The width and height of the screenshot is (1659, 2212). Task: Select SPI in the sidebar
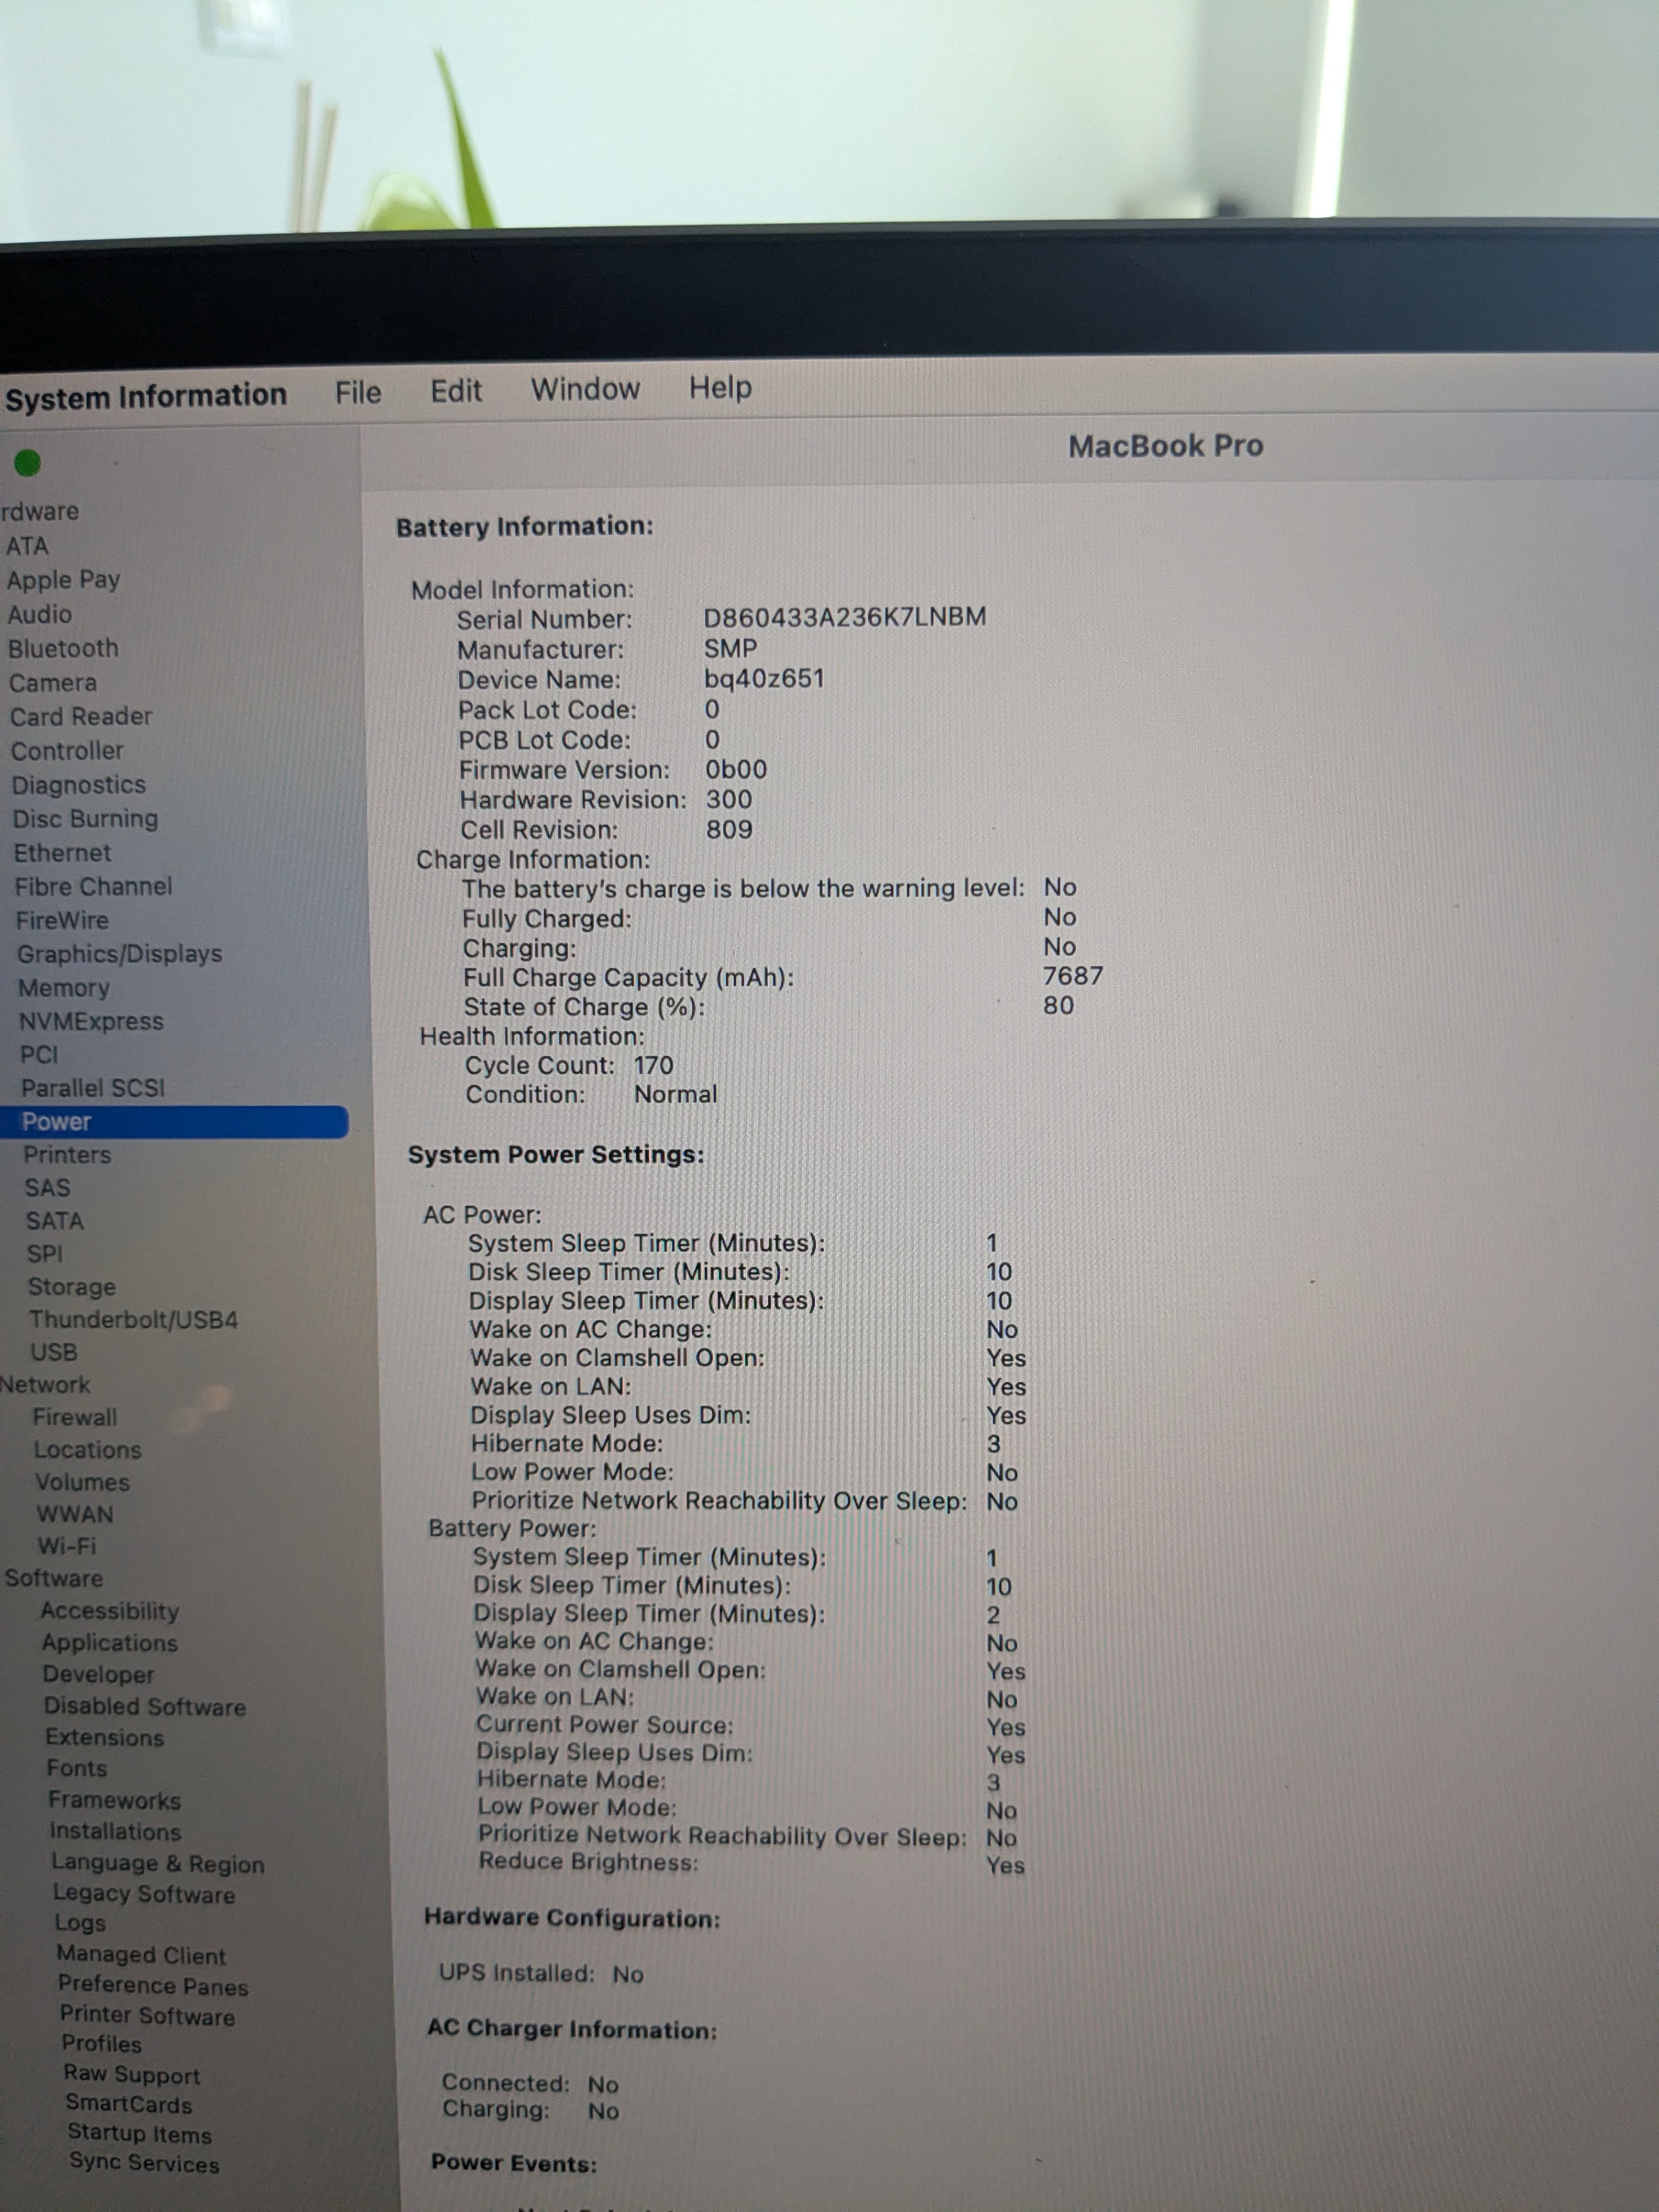pyautogui.click(x=45, y=1254)
